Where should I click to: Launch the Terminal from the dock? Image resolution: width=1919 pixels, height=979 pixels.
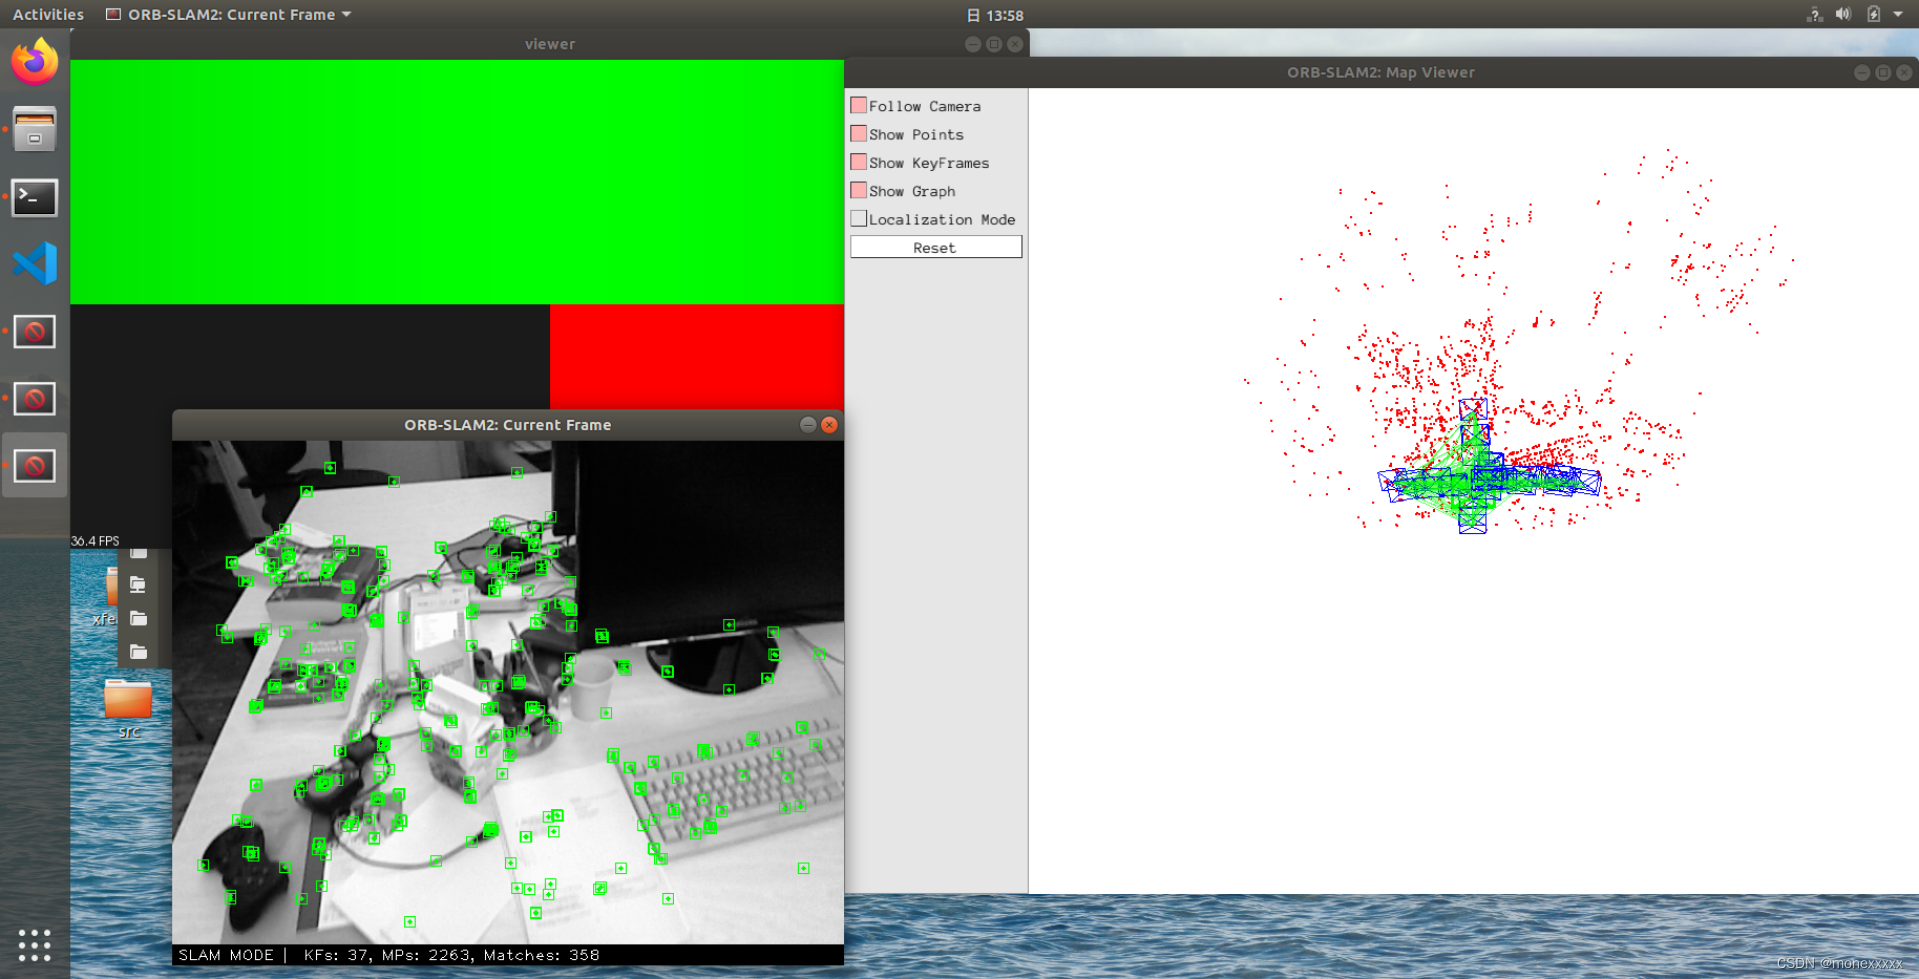click(35, 197)
